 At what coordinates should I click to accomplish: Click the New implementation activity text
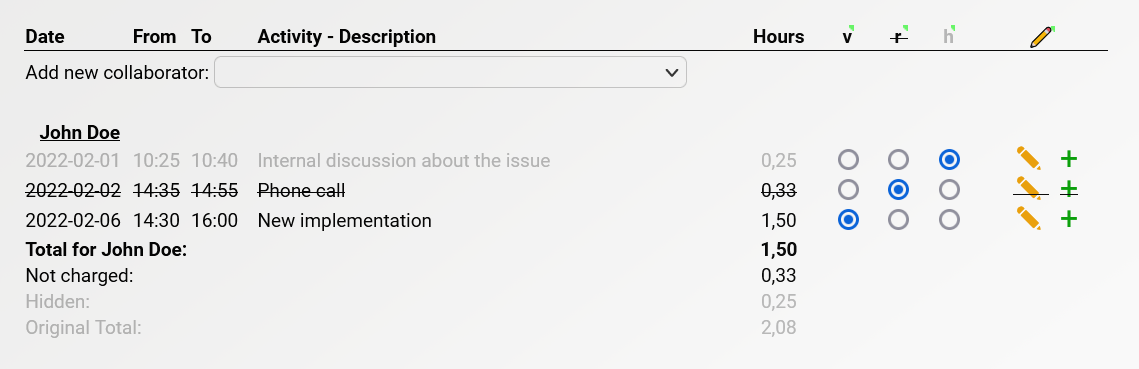344,220
